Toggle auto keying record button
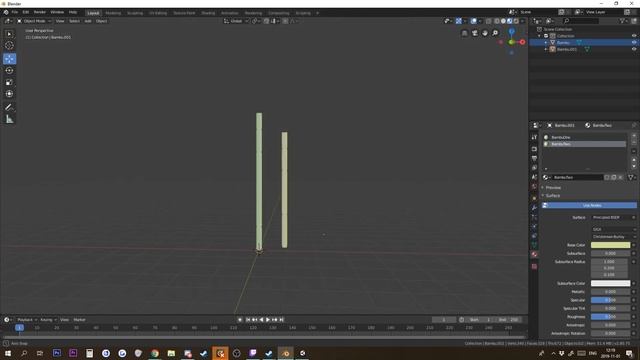 tap(240, 320)
